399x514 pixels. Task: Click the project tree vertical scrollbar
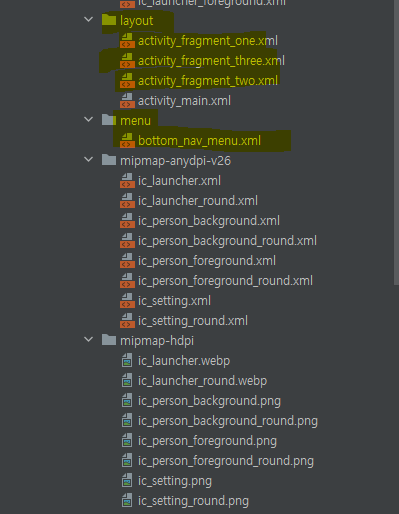coord(396,142)
